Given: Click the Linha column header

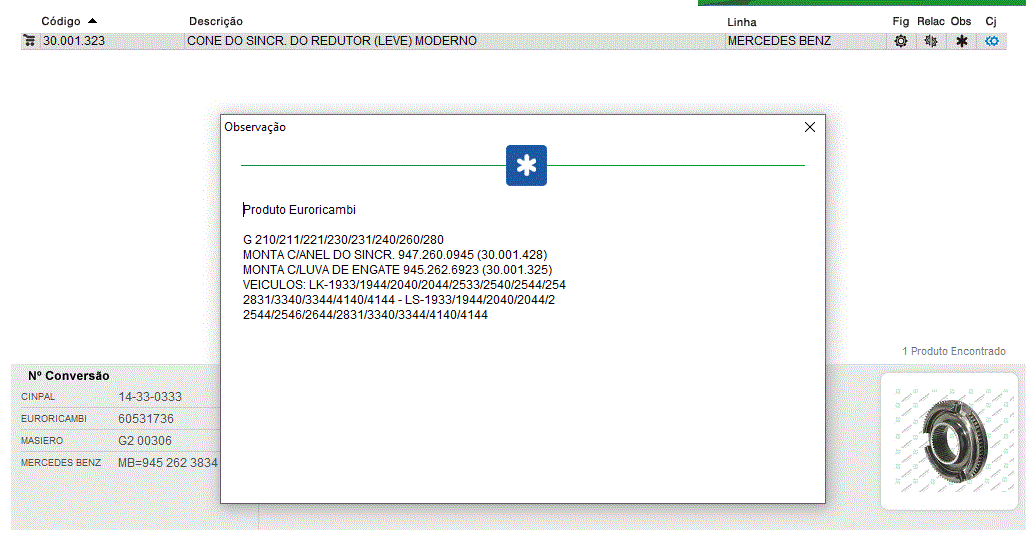Looking at the screenshot, I should [742, 22].
